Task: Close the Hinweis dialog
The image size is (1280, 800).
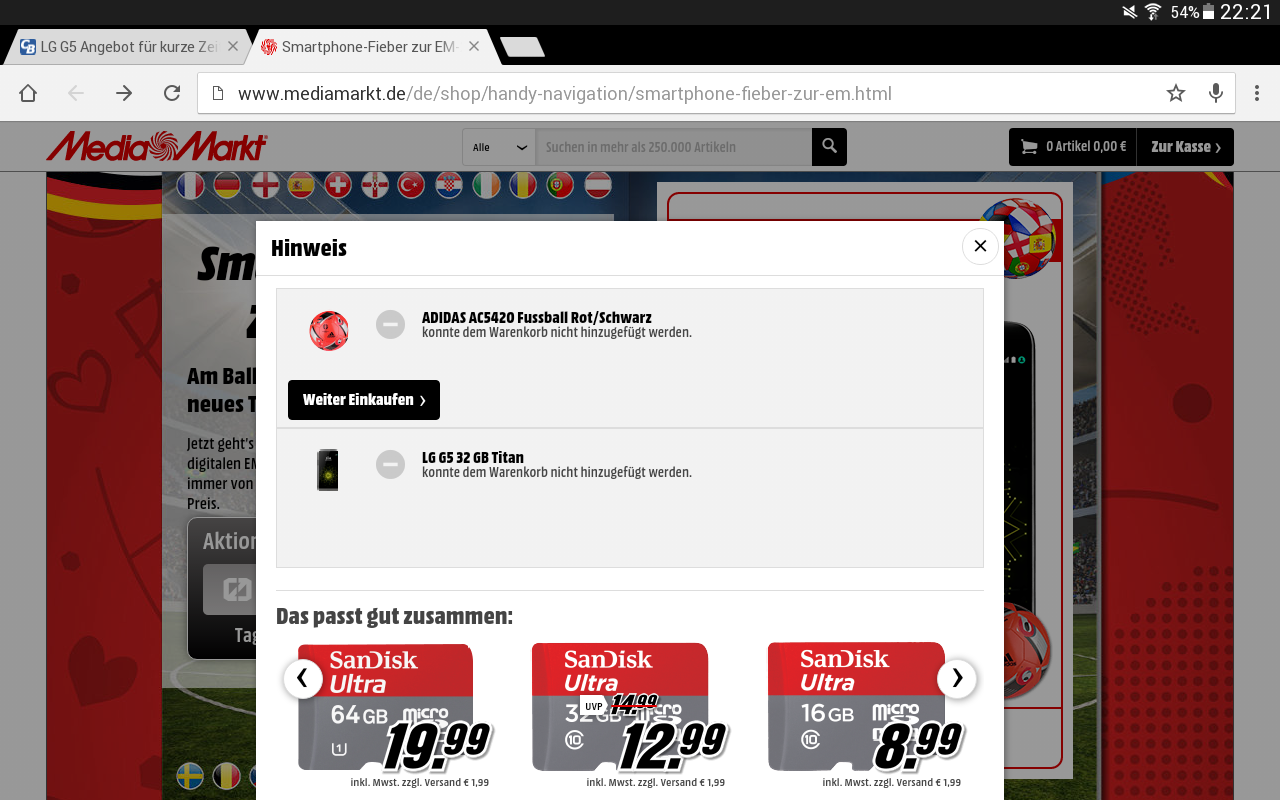Action: point(980,246)
